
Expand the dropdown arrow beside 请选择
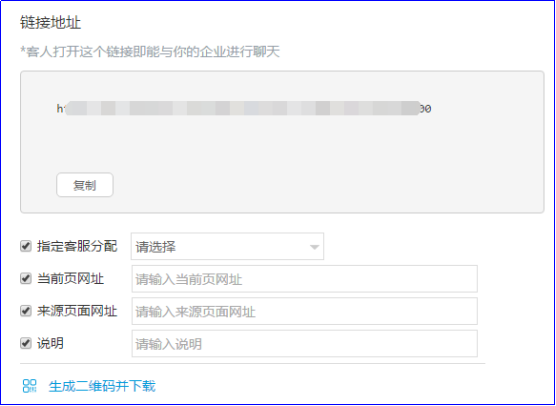[315, 247]
